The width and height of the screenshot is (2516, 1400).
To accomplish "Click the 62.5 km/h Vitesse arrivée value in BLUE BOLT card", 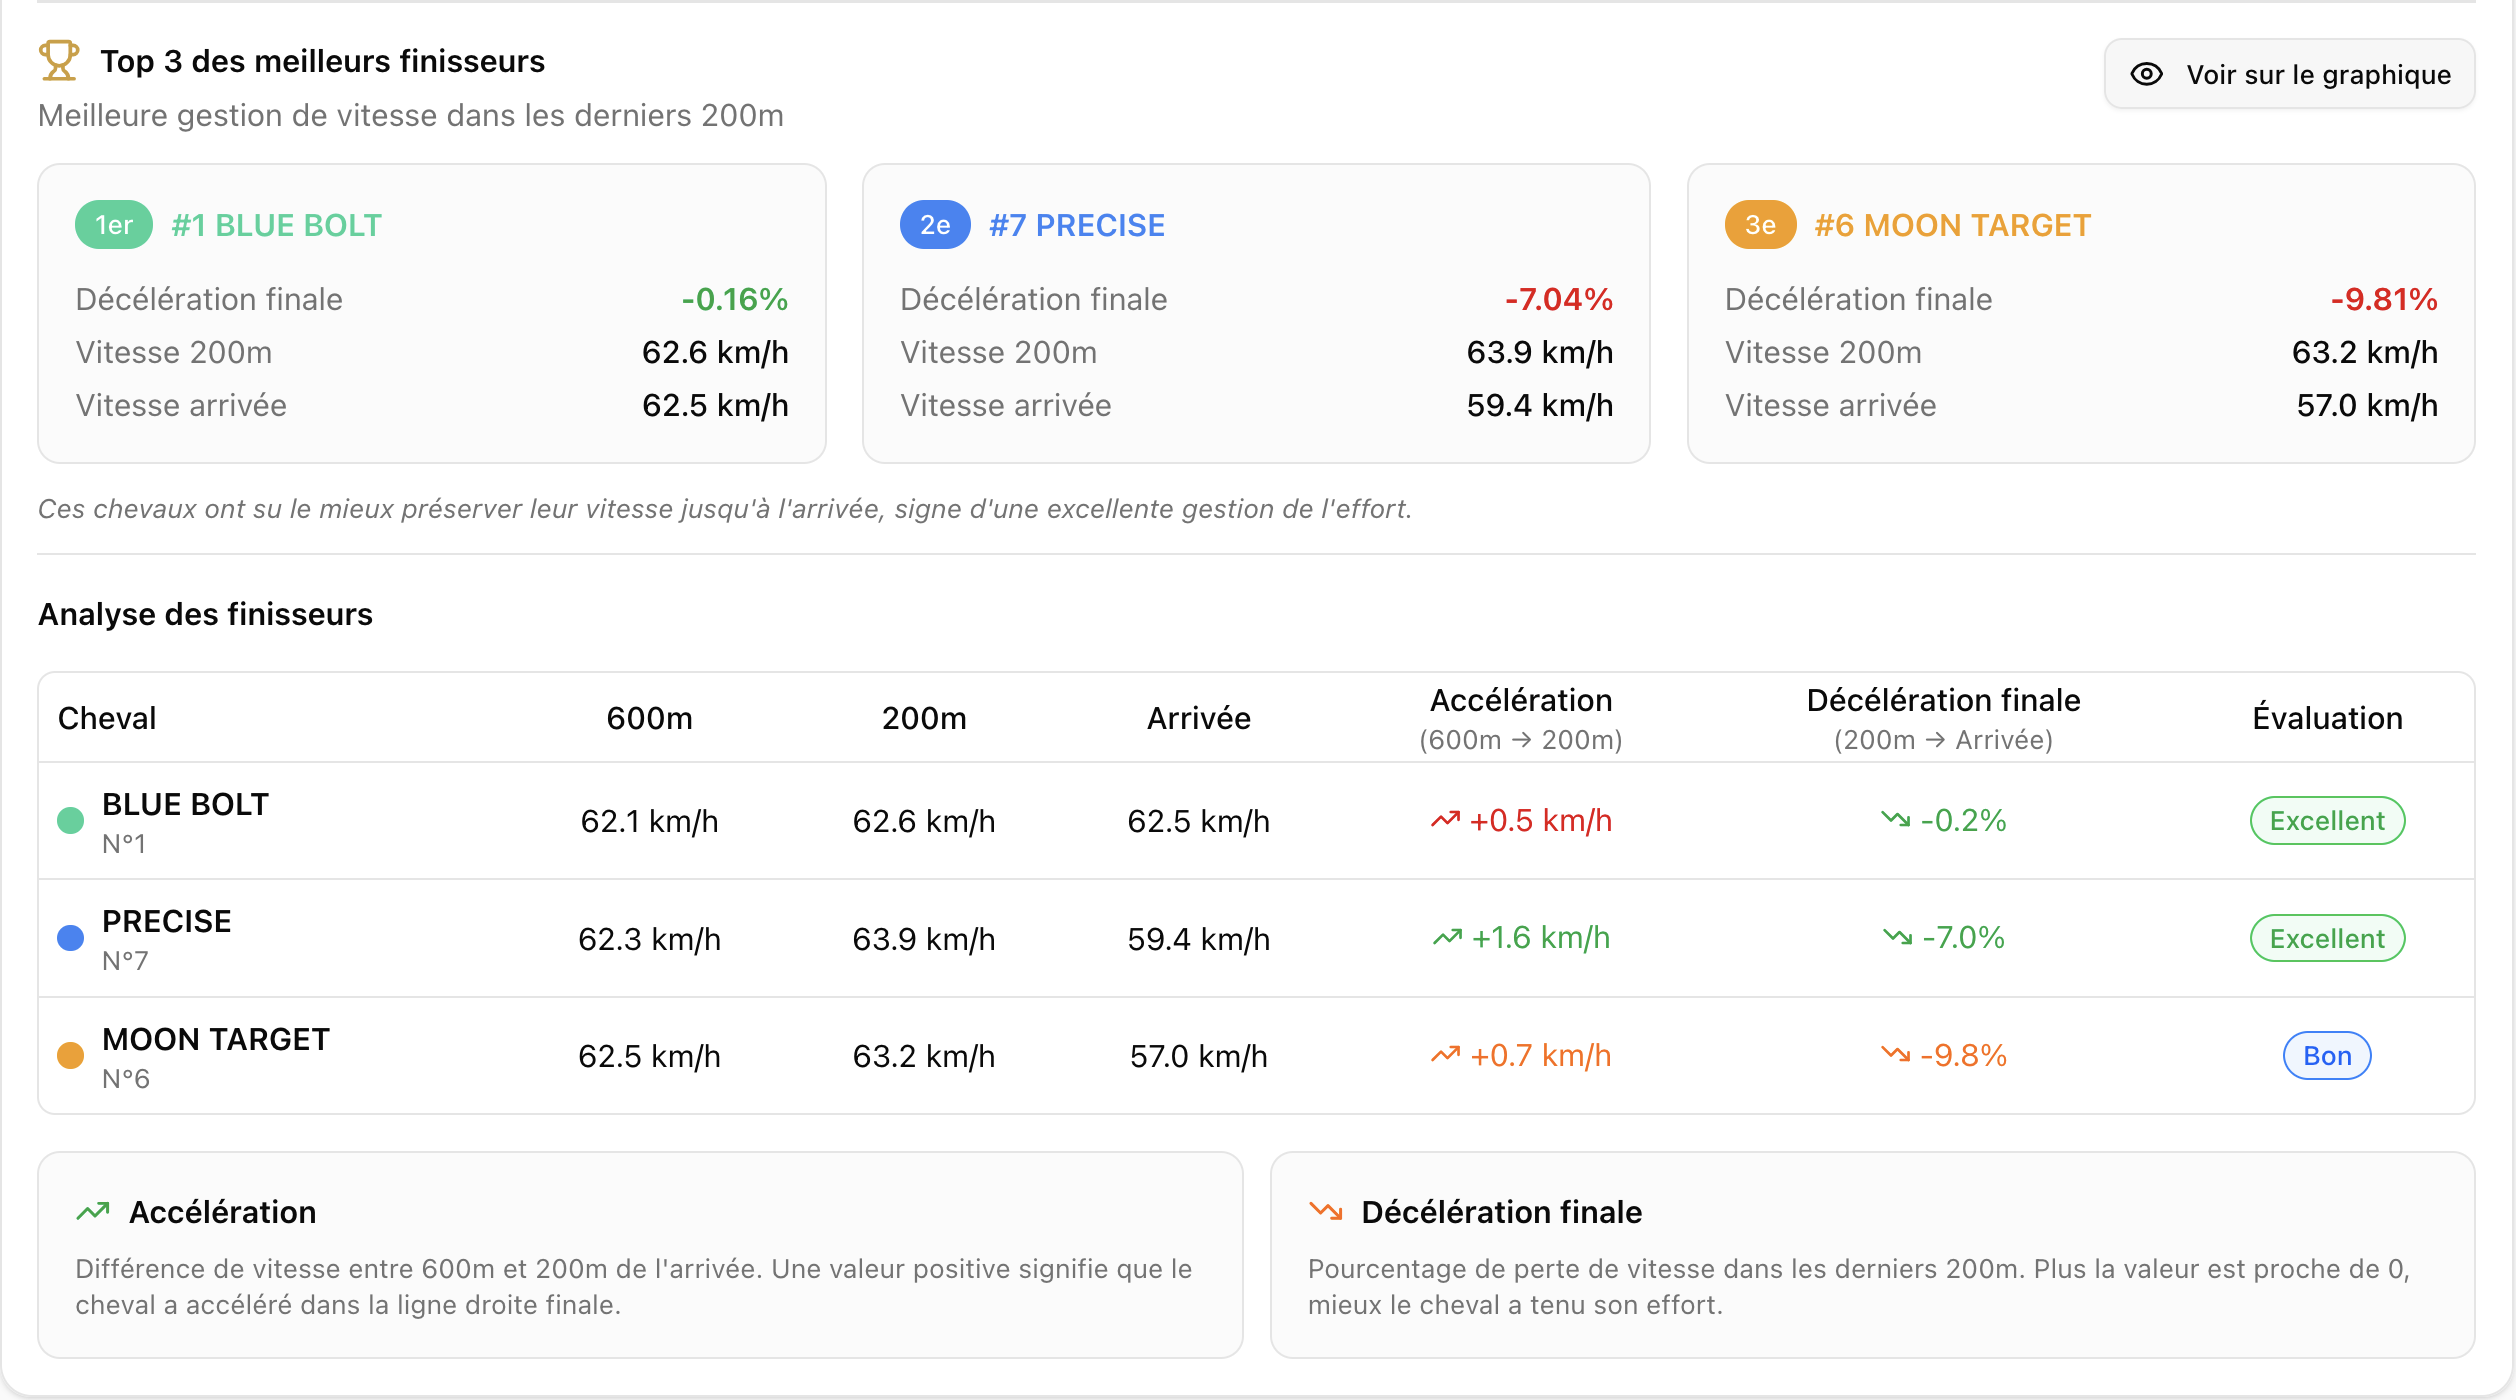I will (x=715, y=405).
